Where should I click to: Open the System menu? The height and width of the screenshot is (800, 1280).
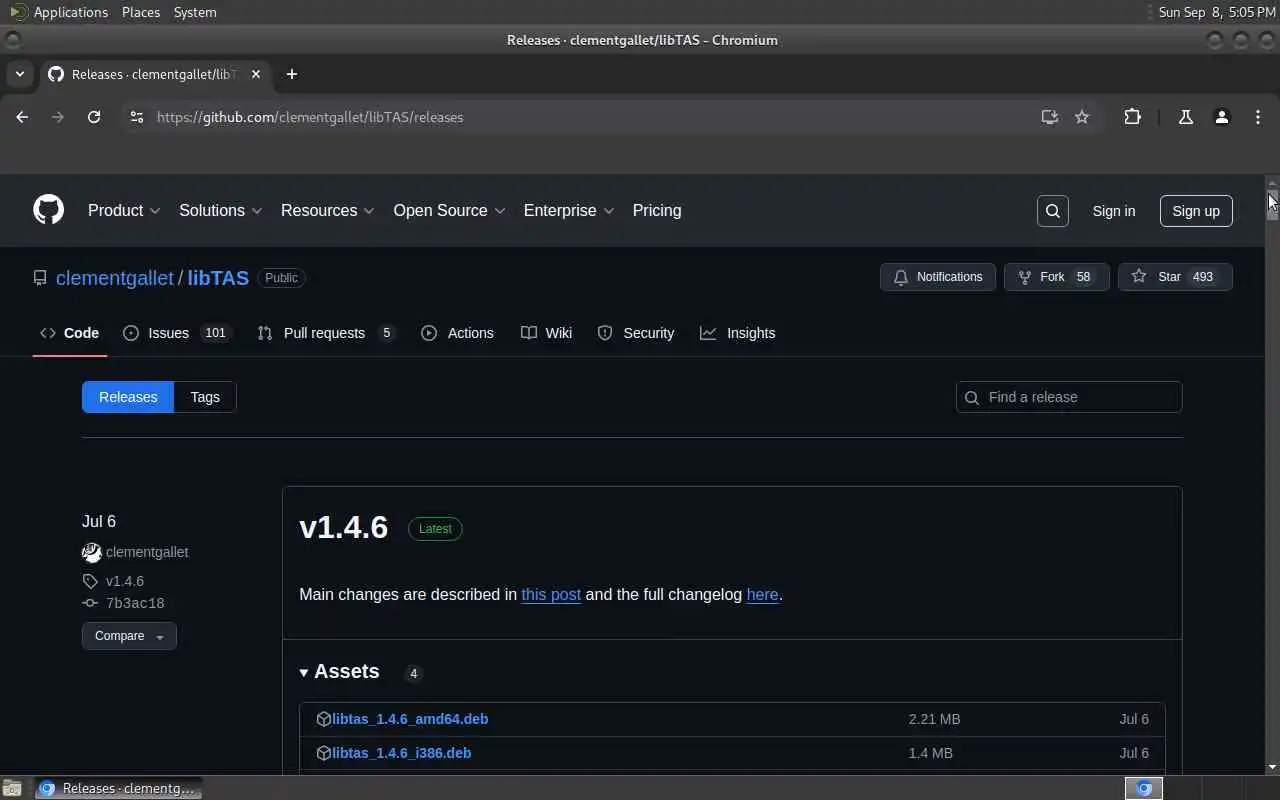(x=195, y=12)
